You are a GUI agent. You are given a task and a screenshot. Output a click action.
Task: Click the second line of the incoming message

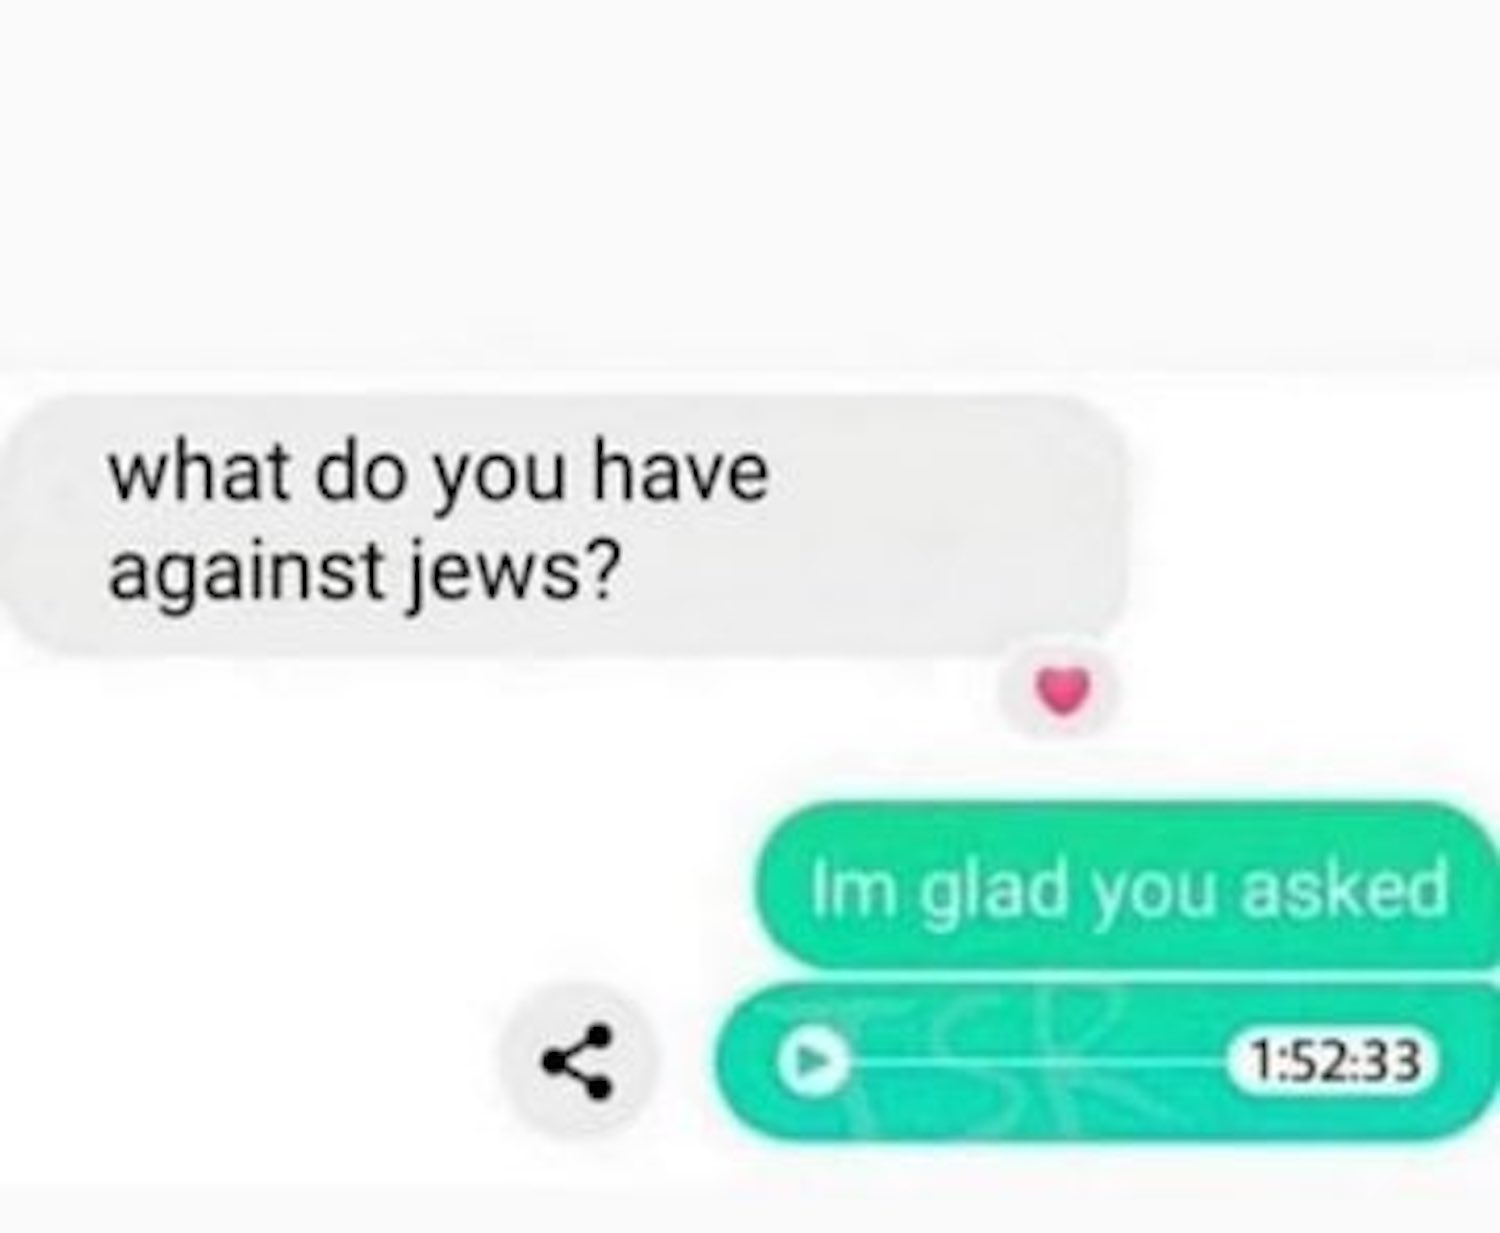365,573
